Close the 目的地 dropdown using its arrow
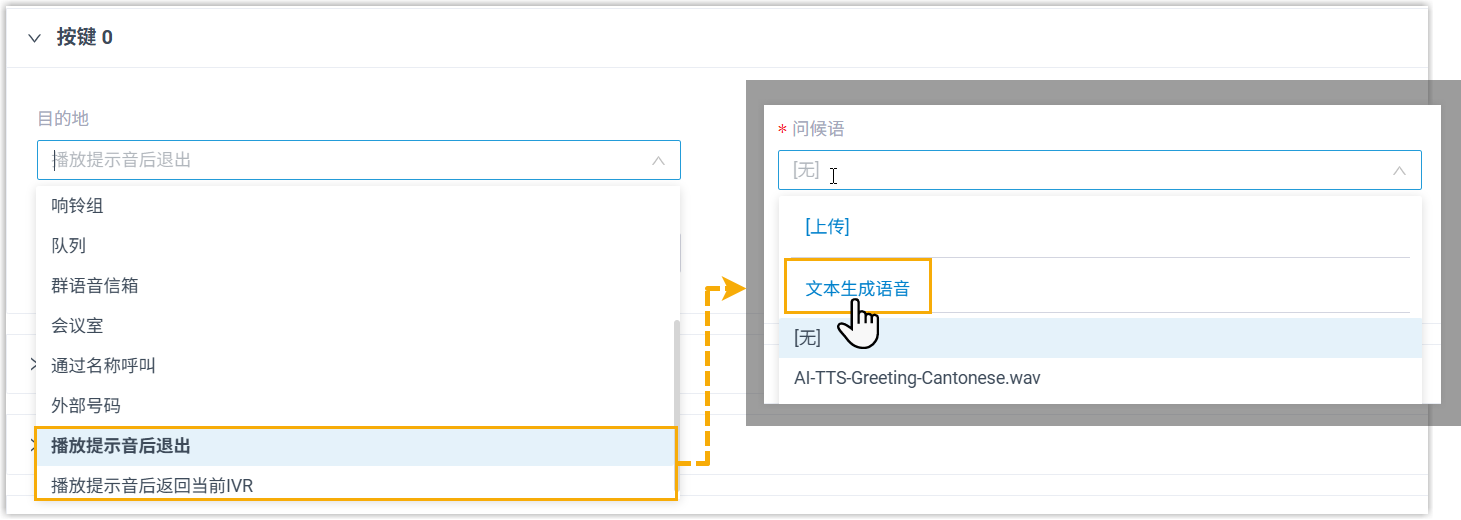 pos(658,160)
